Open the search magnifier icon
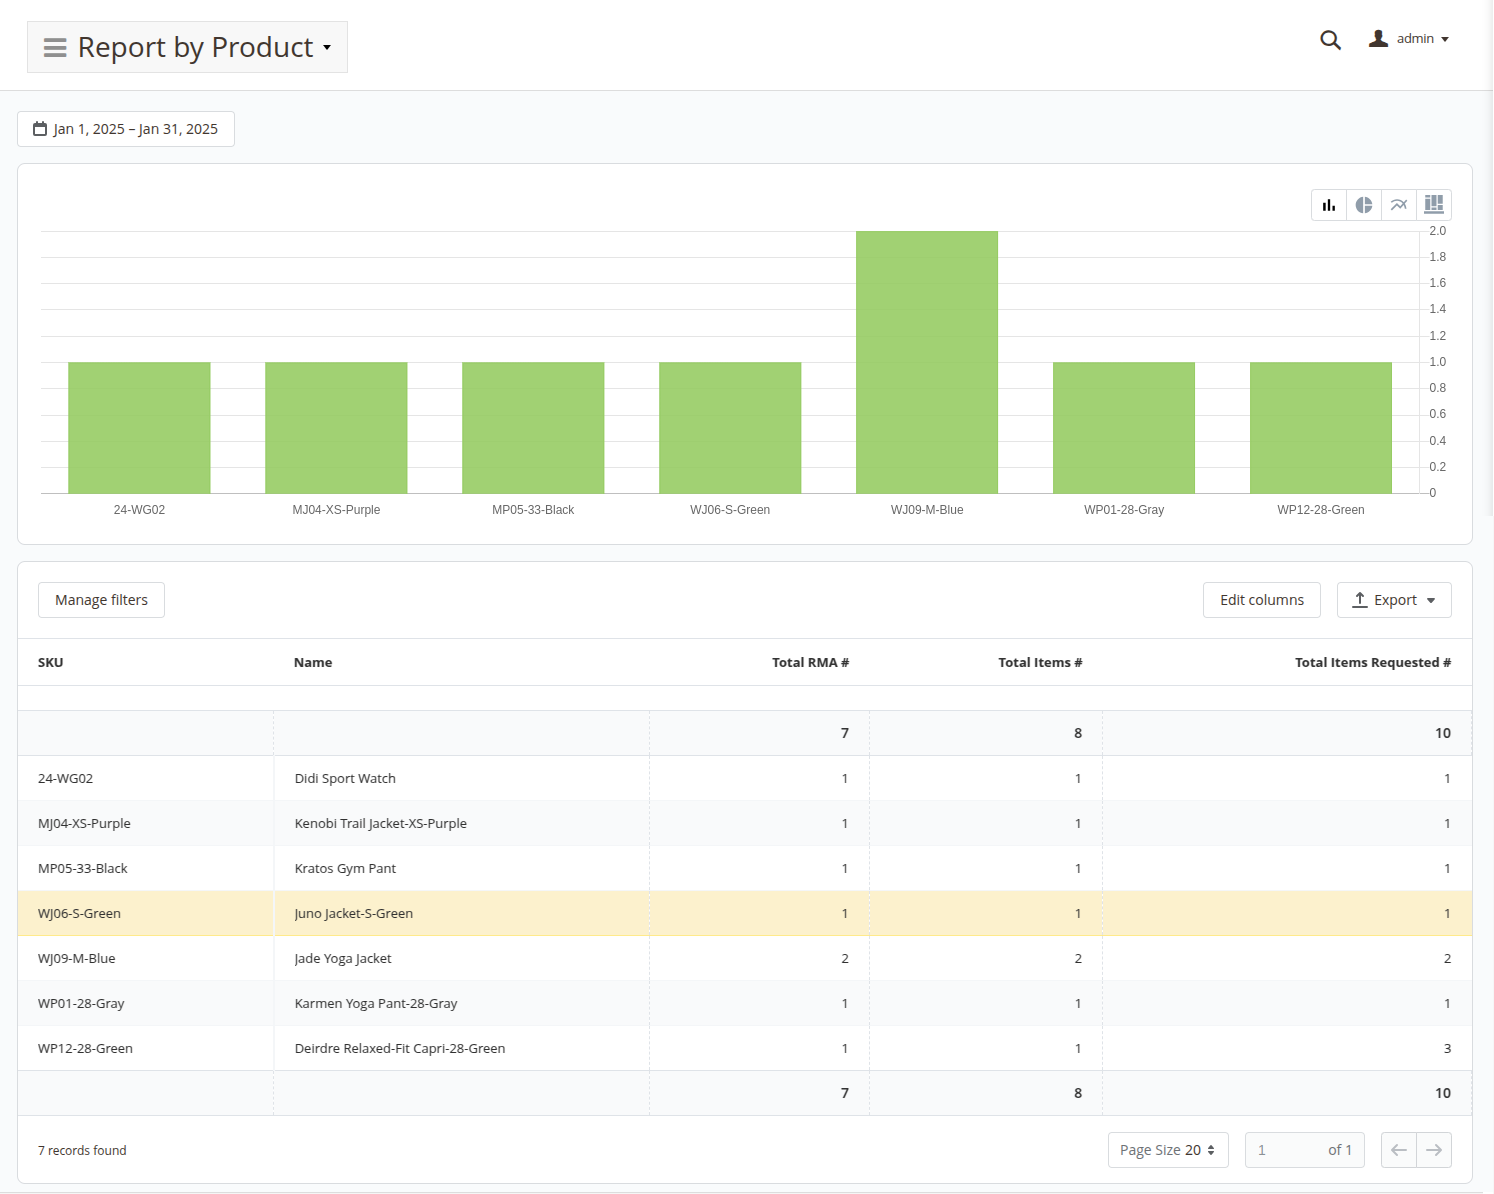 click(x=1330, y=39)
